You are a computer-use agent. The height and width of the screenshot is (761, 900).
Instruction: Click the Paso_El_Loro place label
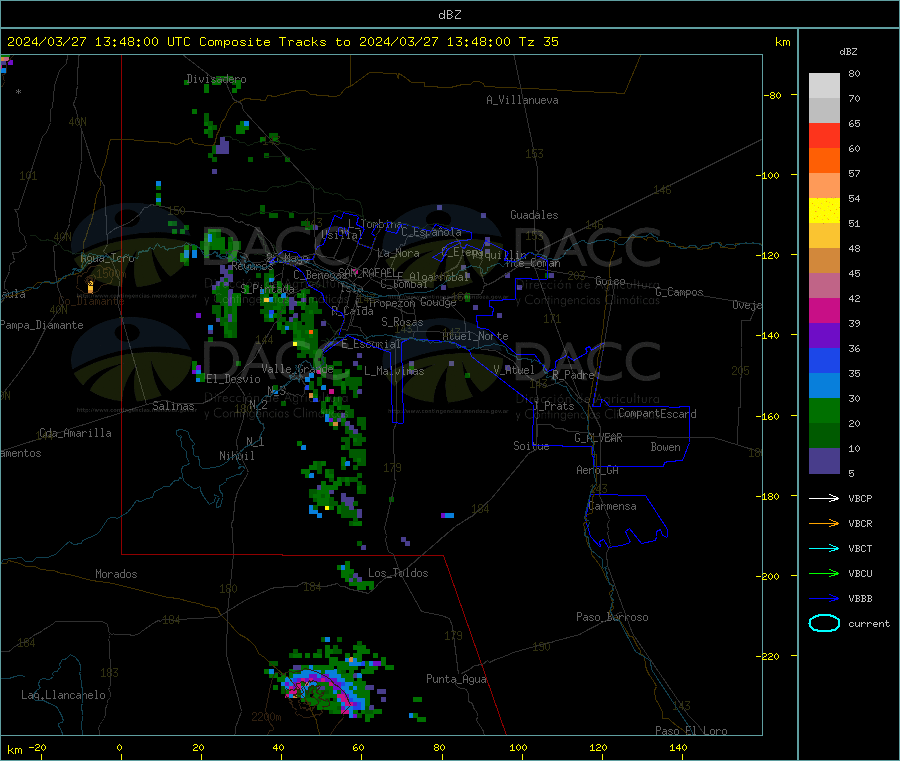click(x=691, y=731)
